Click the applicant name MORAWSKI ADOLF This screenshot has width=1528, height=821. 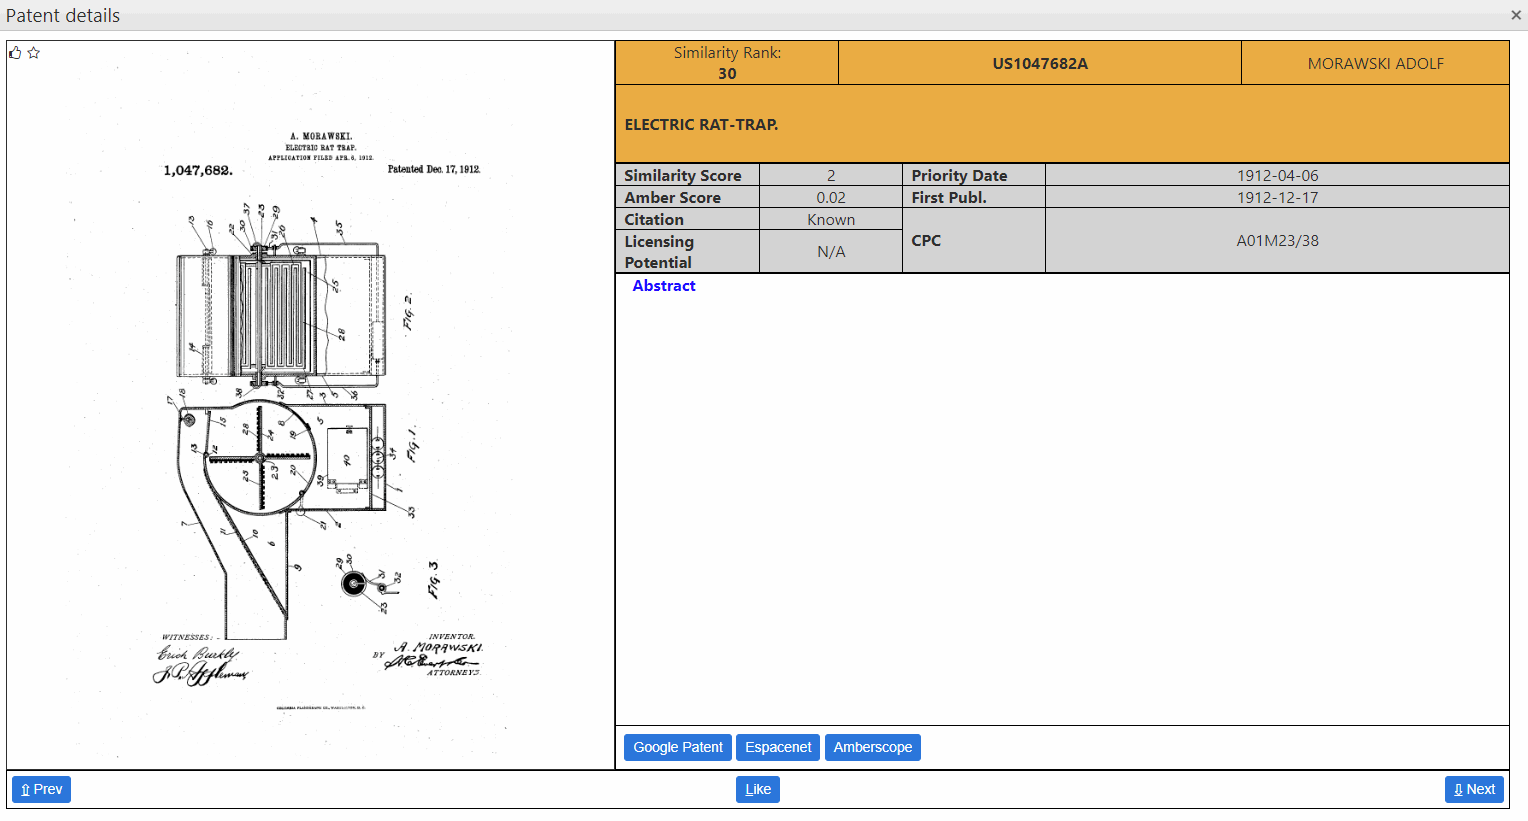[x=1375, y=63]
